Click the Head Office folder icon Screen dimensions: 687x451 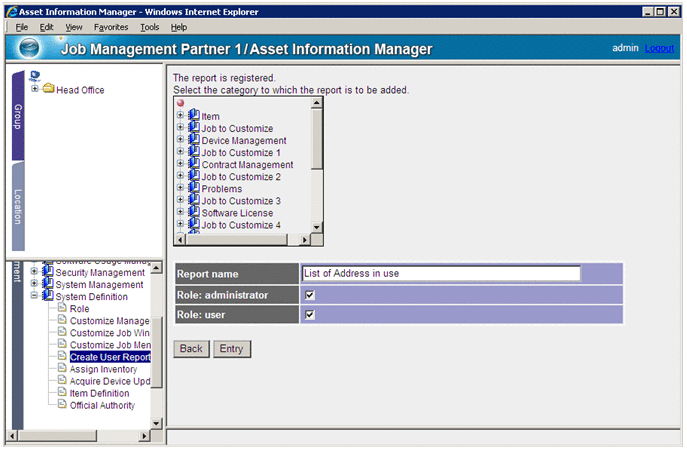tap(48, 89)
